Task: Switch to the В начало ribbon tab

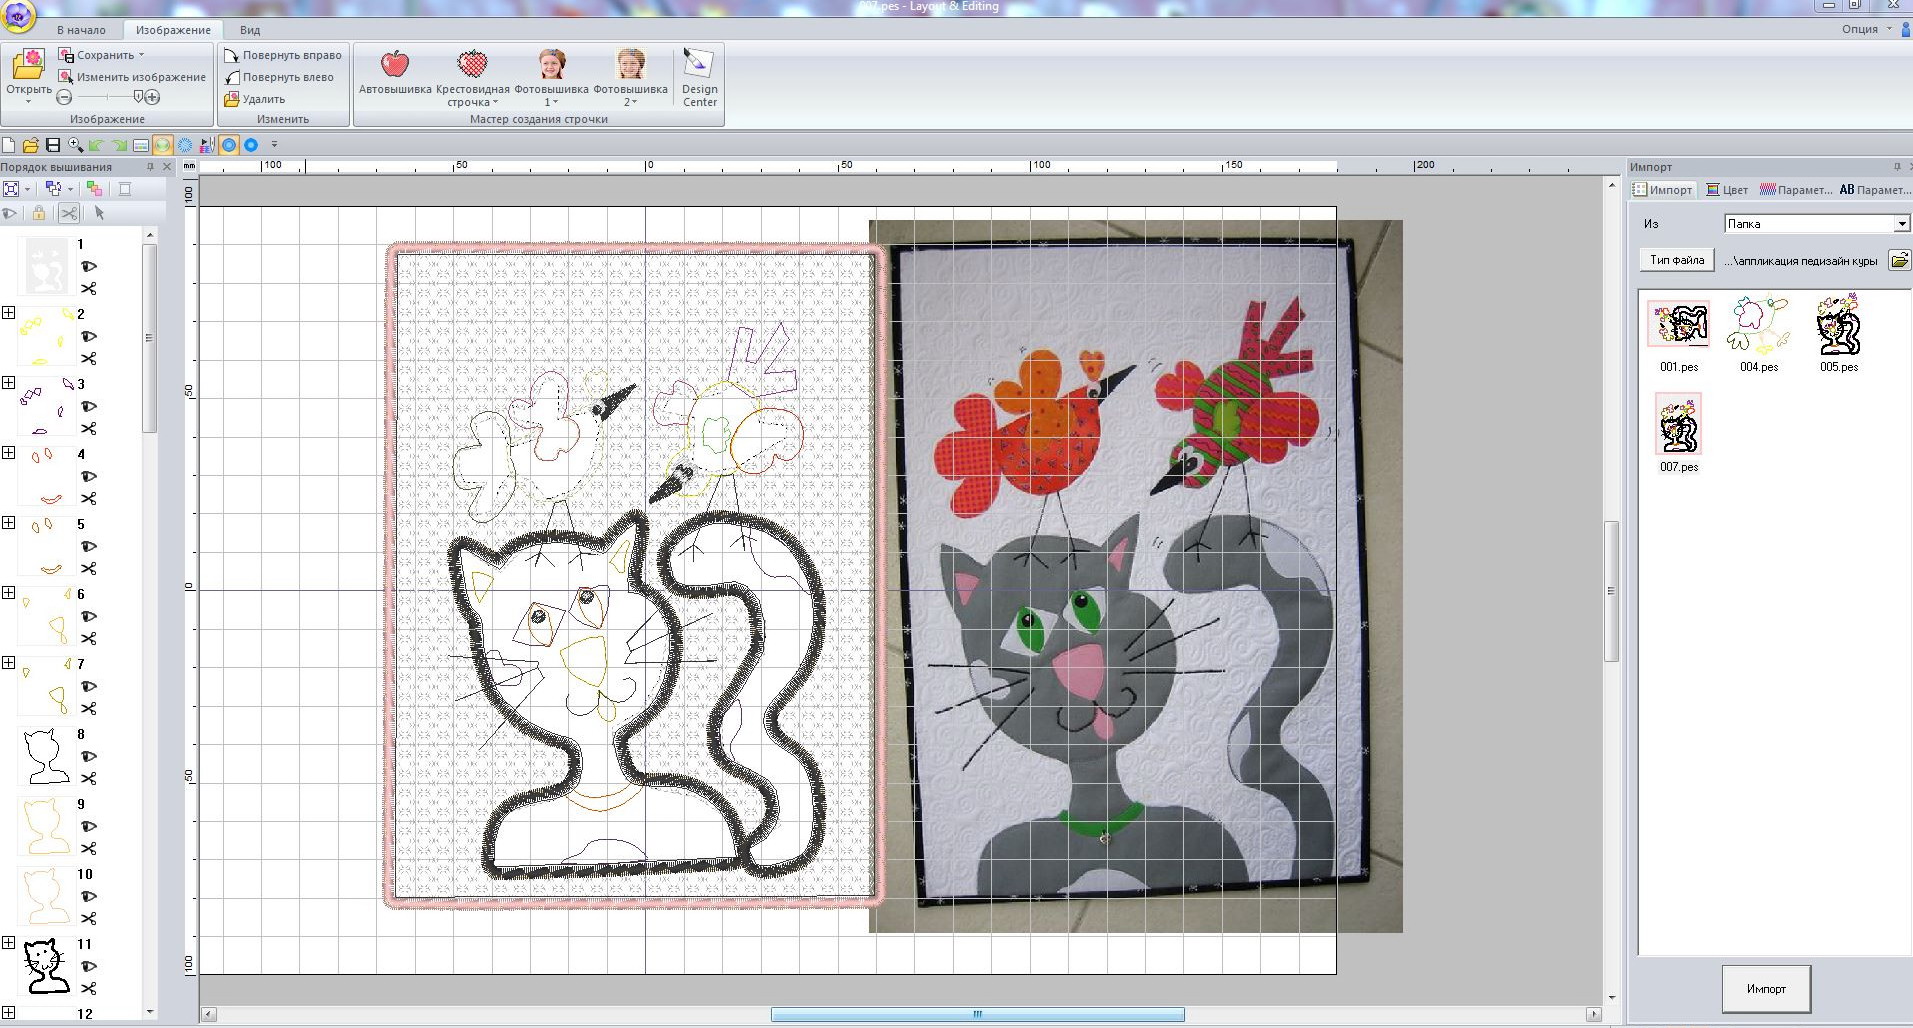Action: click(81, 30)
